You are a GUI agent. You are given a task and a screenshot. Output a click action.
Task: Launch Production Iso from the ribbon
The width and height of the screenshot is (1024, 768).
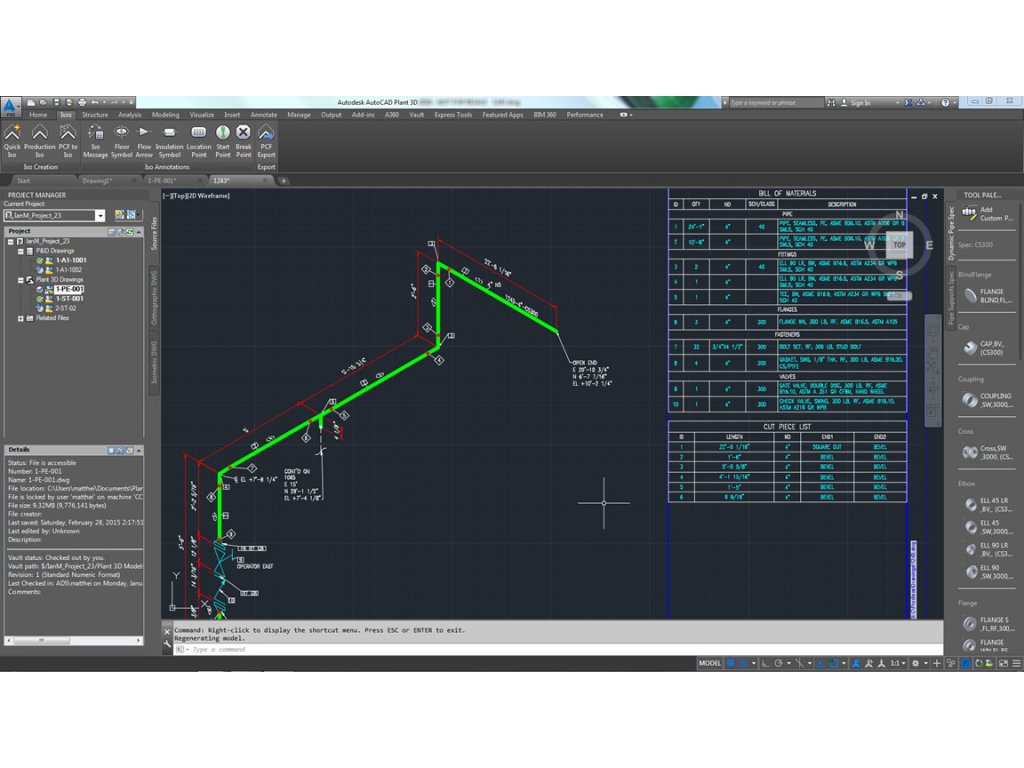pos(40,141)
